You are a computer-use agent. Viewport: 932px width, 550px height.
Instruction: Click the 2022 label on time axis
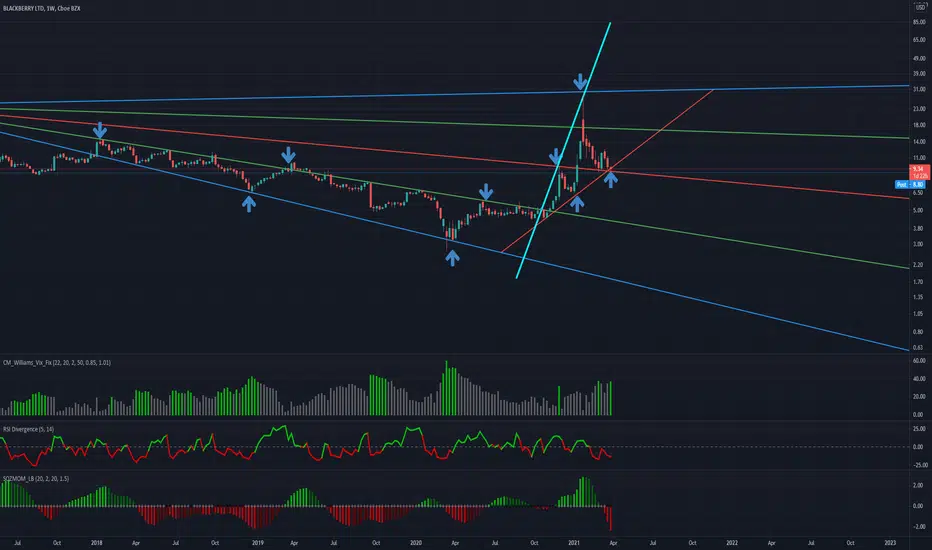click(732, 542)
